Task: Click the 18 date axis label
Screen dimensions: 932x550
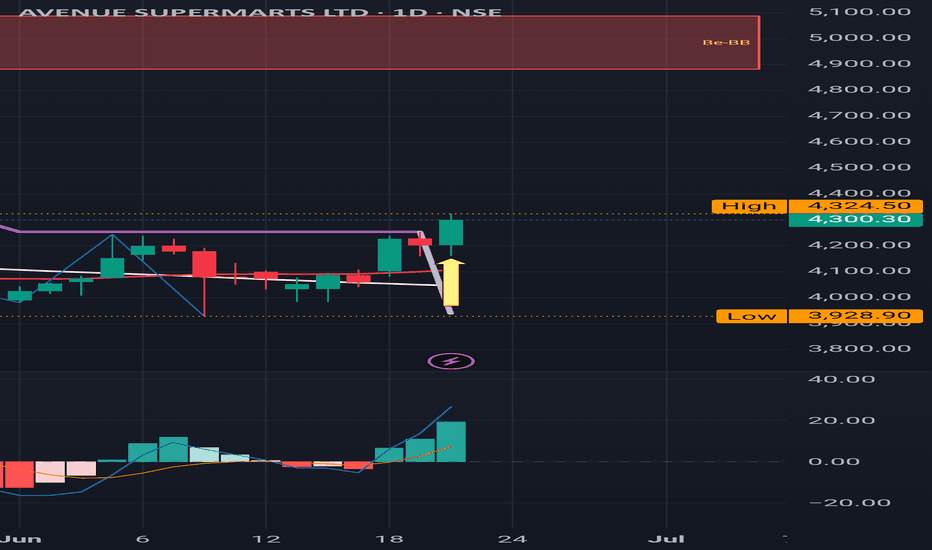Action: (x=389, y=539)
